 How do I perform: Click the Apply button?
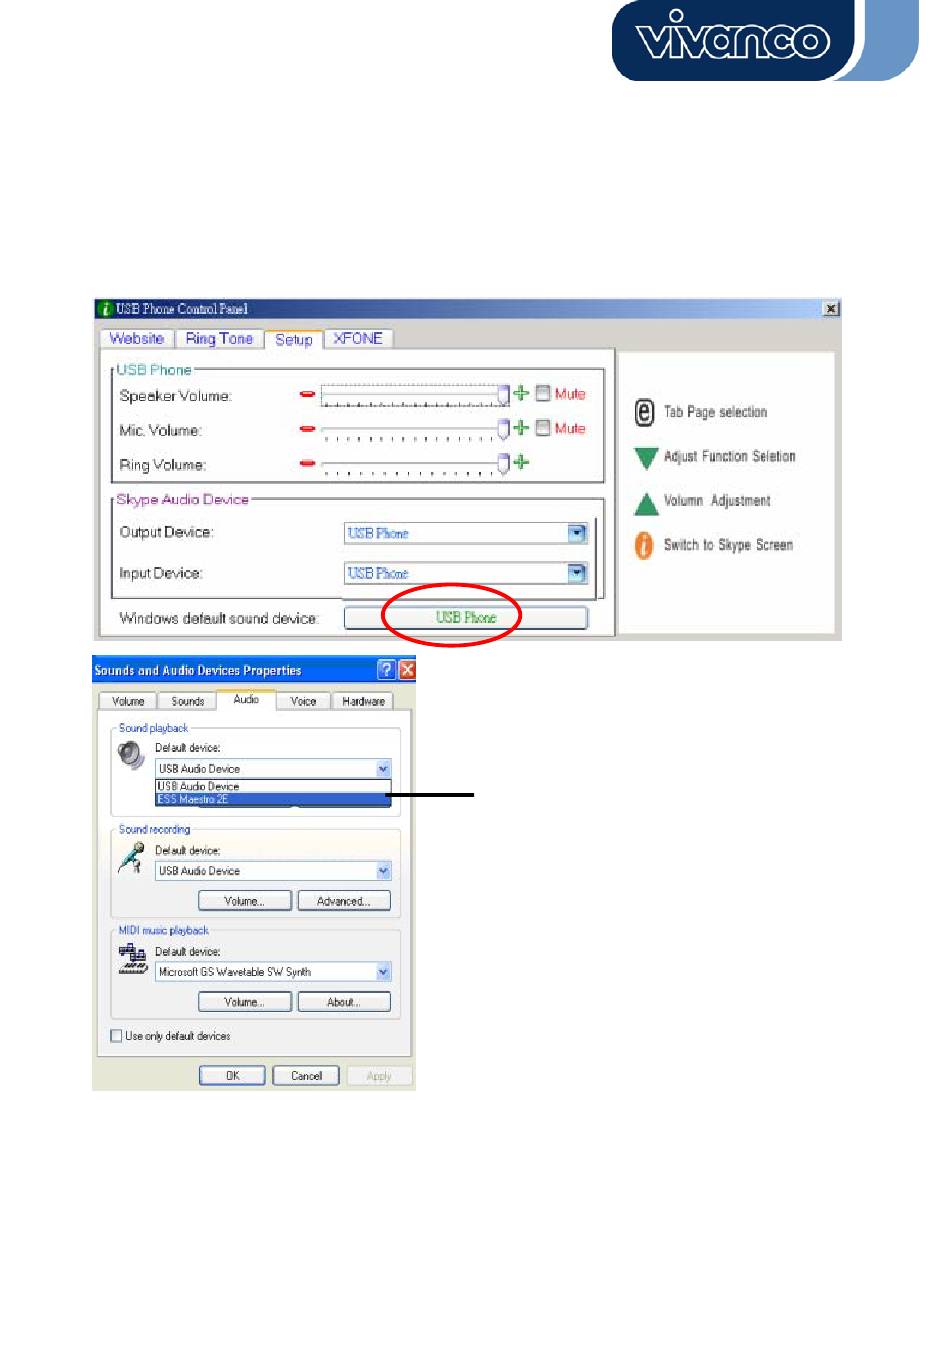point(379,1076)
